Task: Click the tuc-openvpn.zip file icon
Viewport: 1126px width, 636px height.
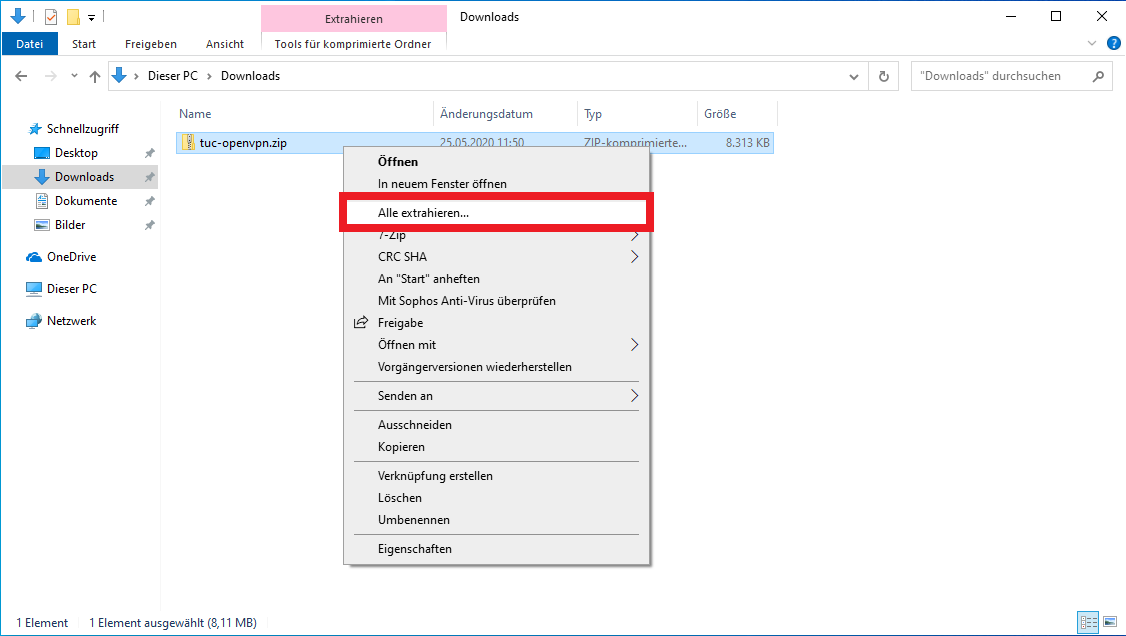Action: pos(188,143)
